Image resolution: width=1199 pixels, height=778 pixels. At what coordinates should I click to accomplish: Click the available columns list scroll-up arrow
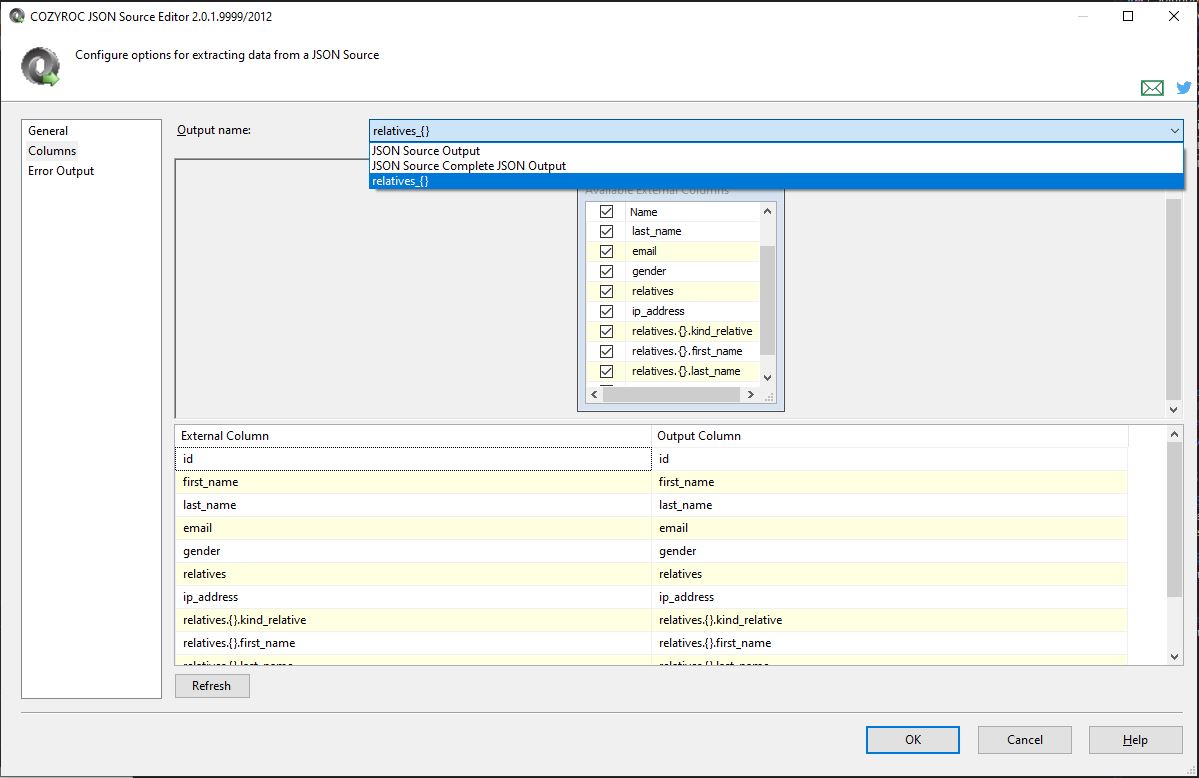768,211
